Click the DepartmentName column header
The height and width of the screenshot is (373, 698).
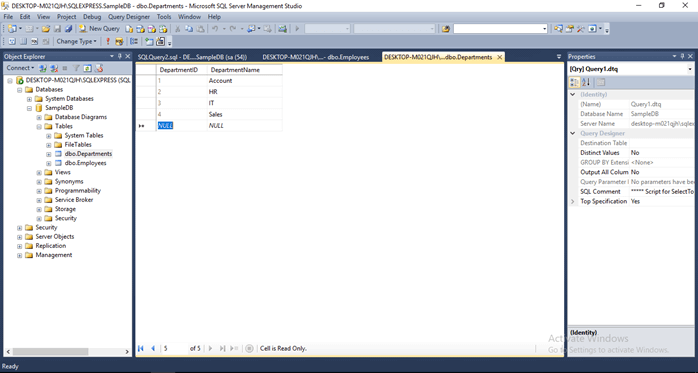(x=244, y=70)
